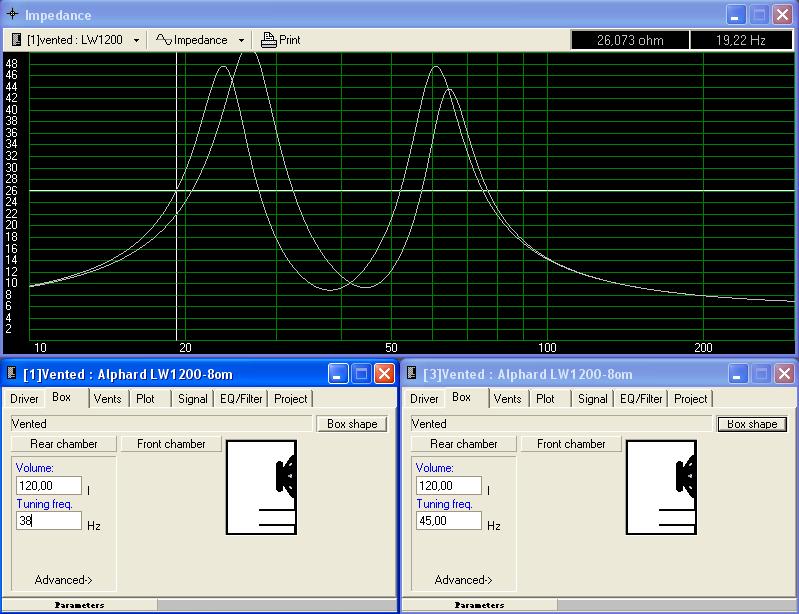Click the speaker icon beside [1]vented LW1200
The width and height of the screenshot is (799, 614).
[x=17, y=40]
